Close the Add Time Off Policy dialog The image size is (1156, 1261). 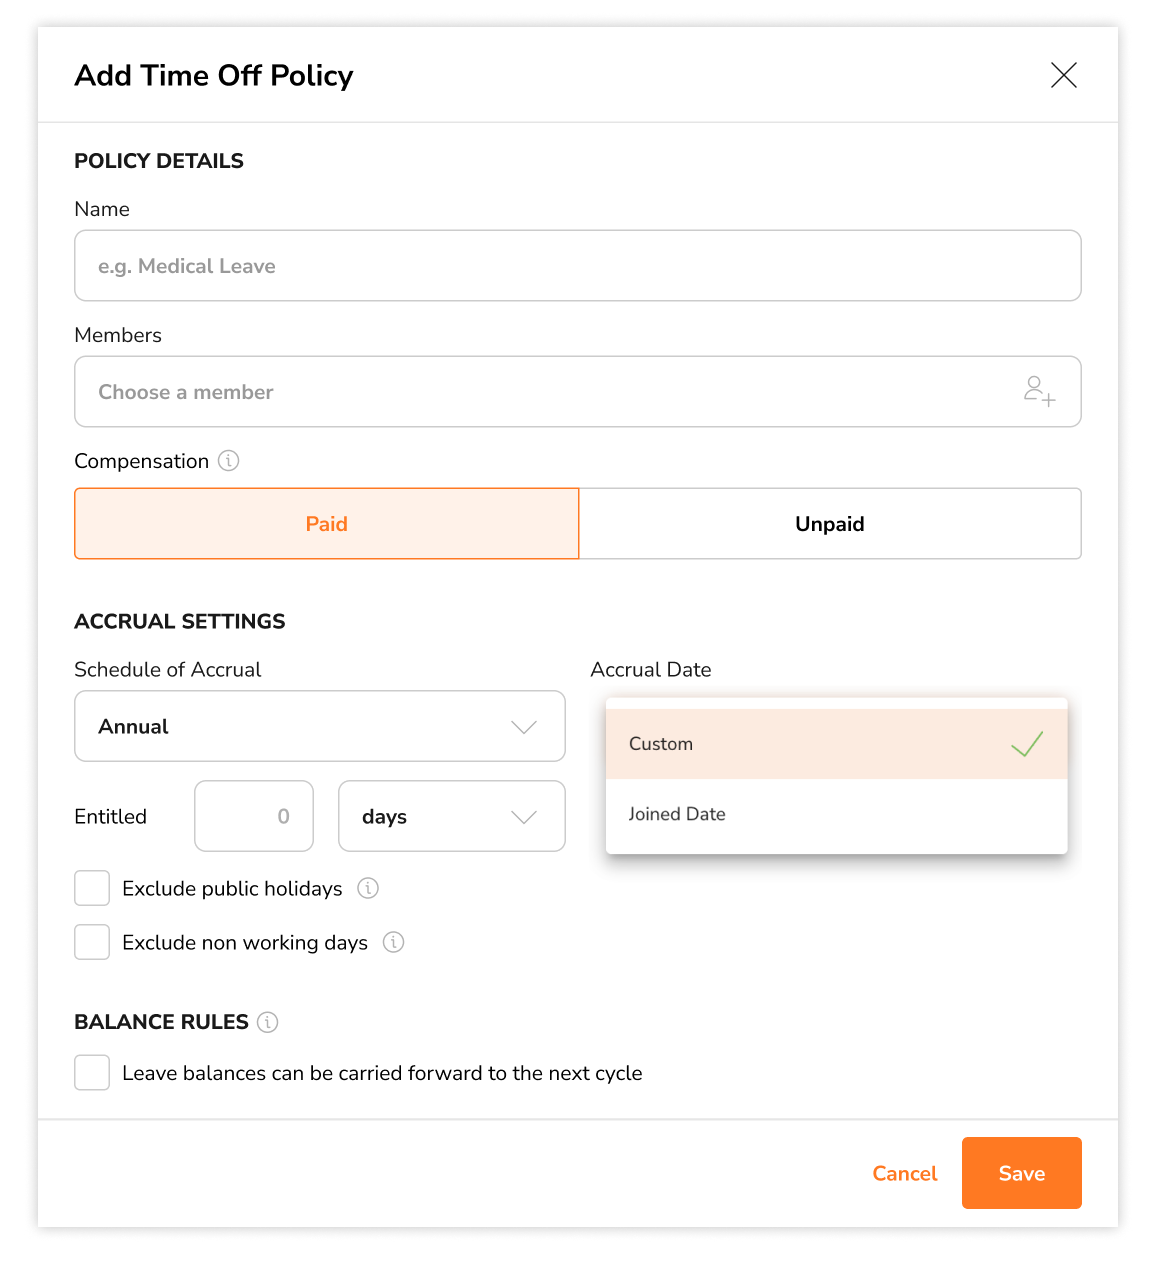(1064, 75)
